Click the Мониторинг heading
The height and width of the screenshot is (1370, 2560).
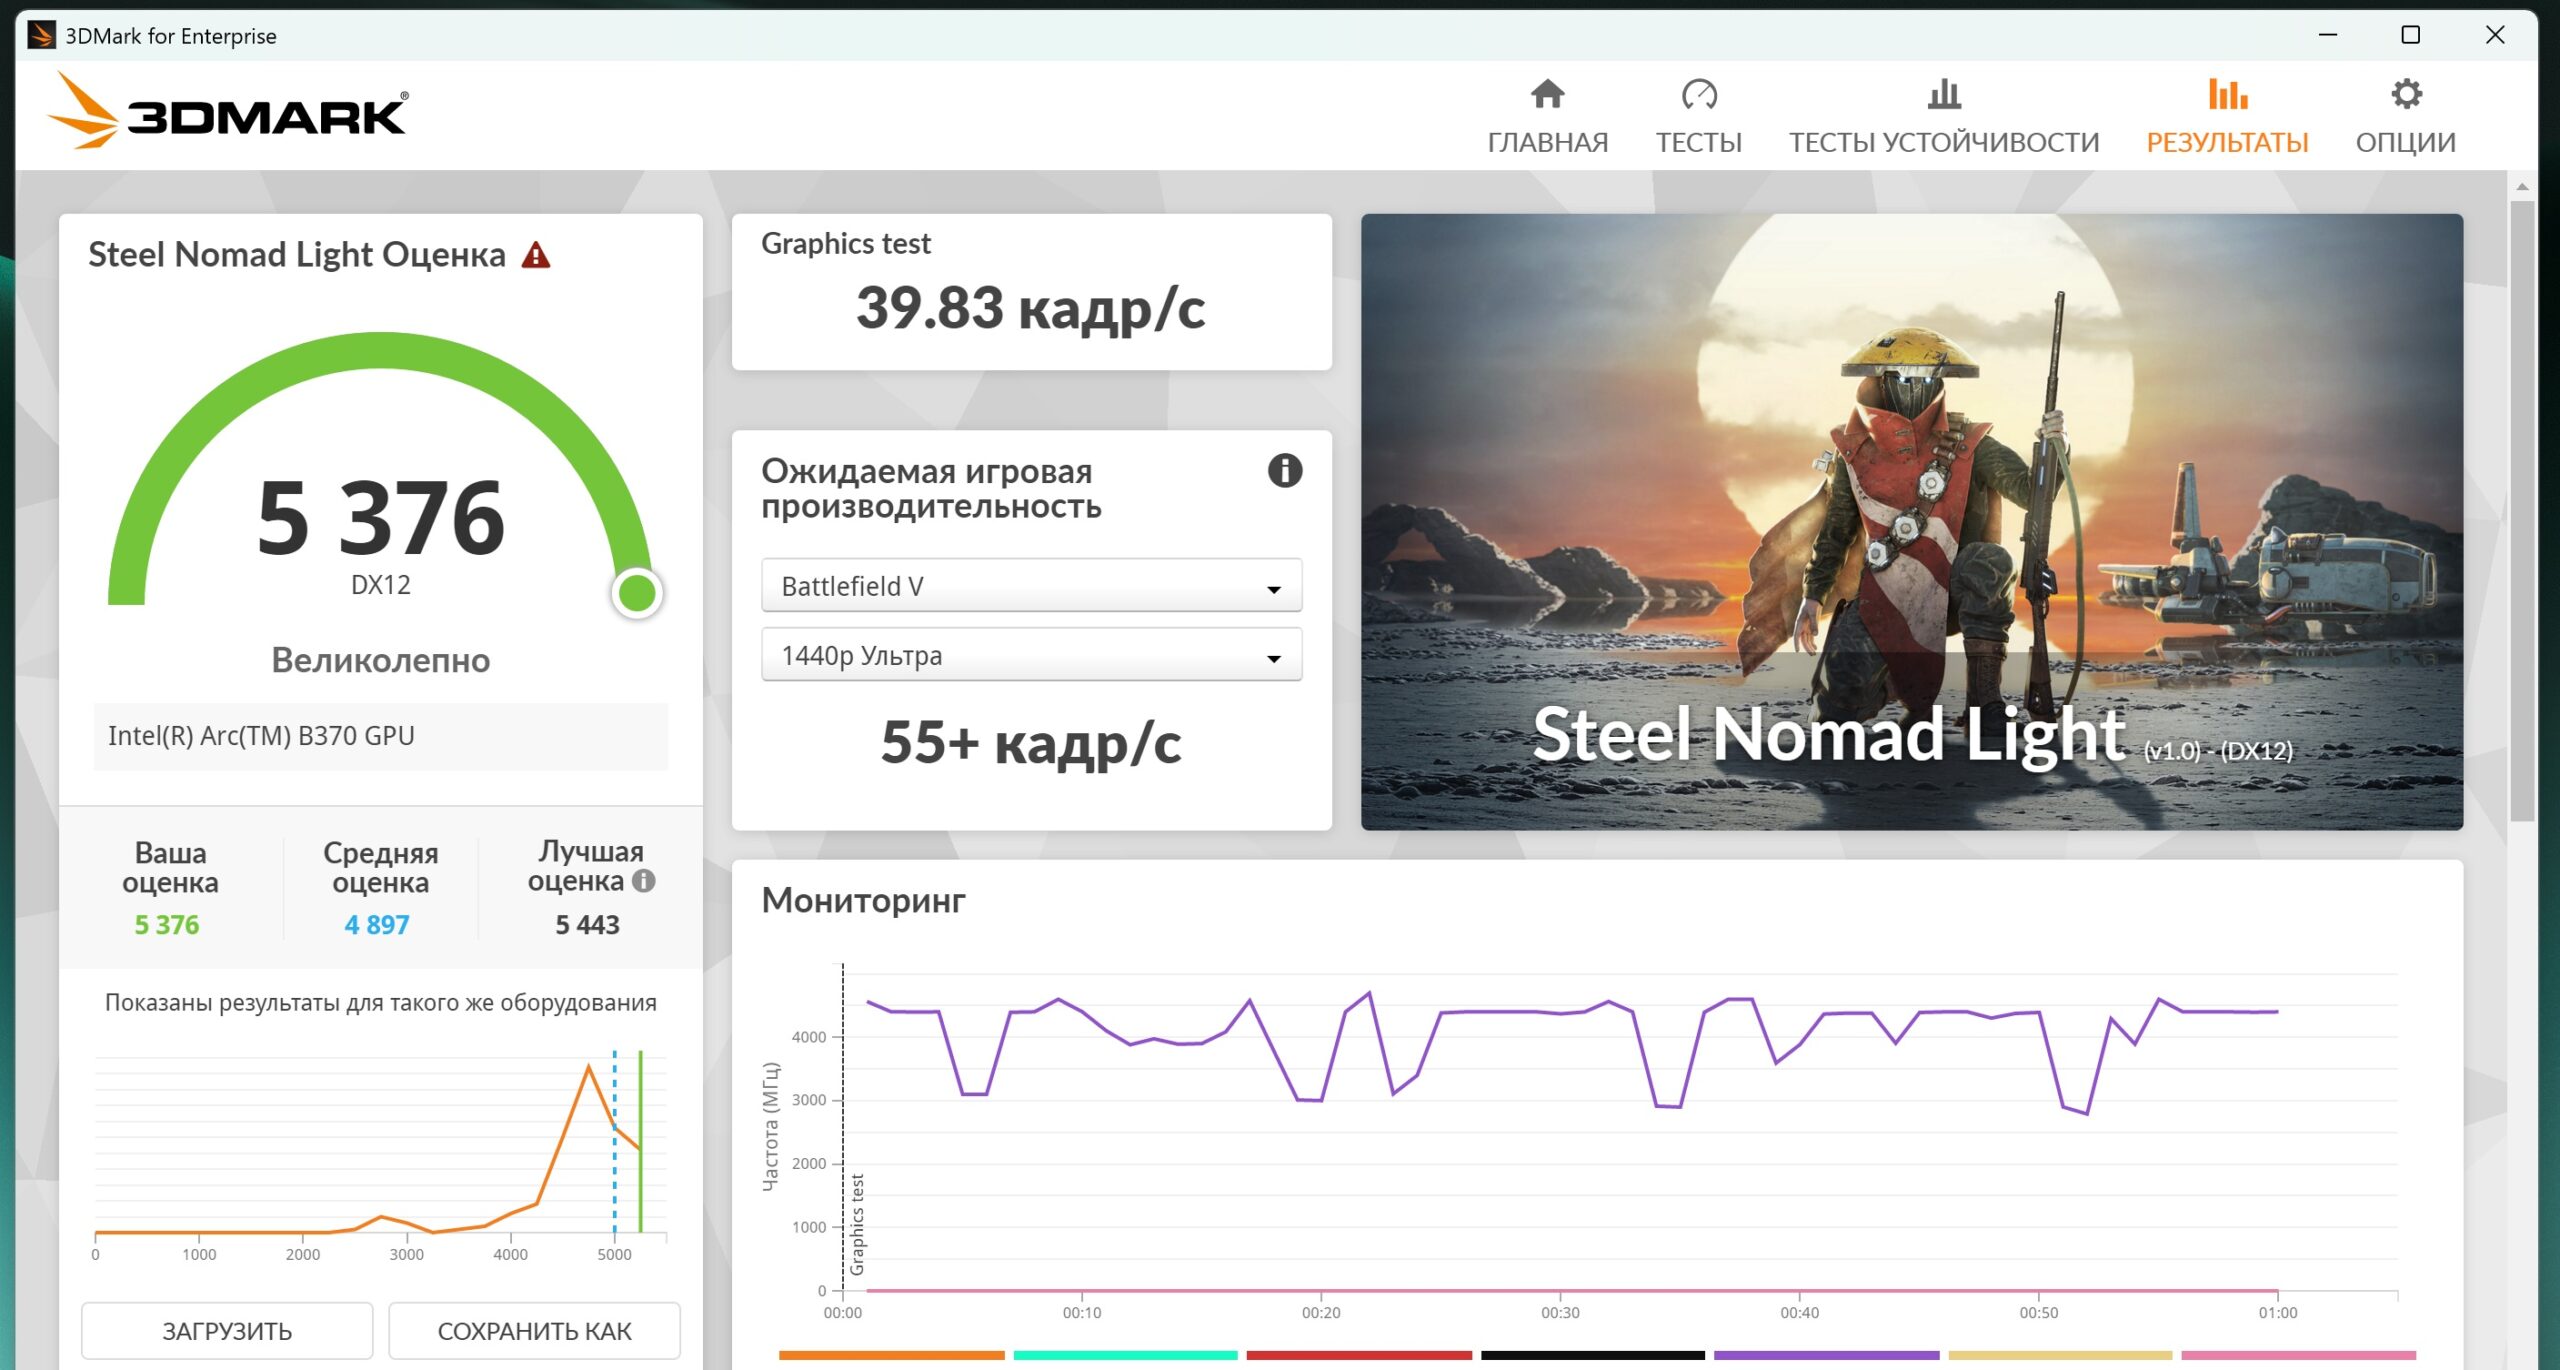point(864,901)
